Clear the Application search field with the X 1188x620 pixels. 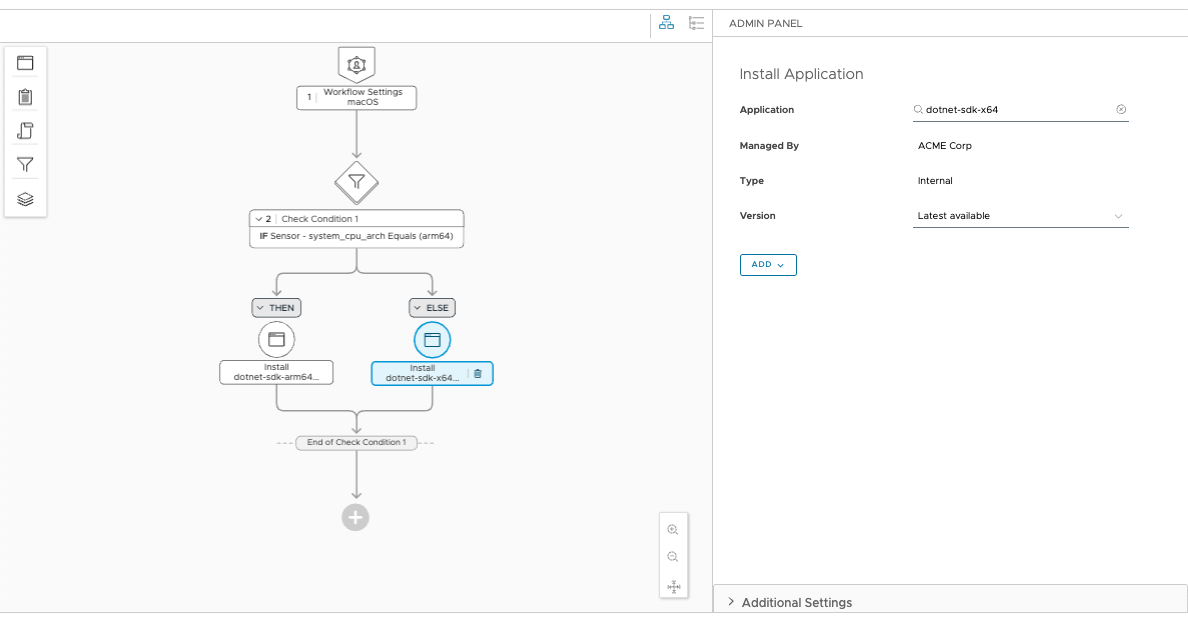pos(1121,110)
